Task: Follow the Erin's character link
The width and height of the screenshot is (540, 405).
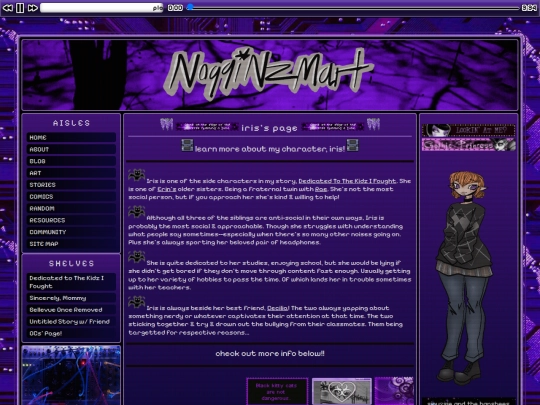Action: (x=167, y=189)
